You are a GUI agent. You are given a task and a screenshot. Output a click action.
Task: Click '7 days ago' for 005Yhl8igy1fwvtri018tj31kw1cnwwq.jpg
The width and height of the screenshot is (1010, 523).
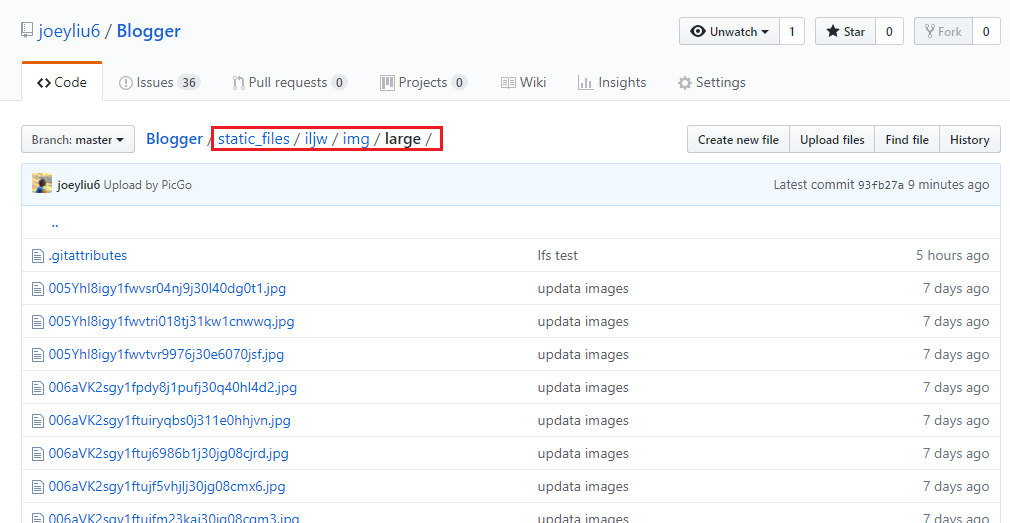point(956,321)
